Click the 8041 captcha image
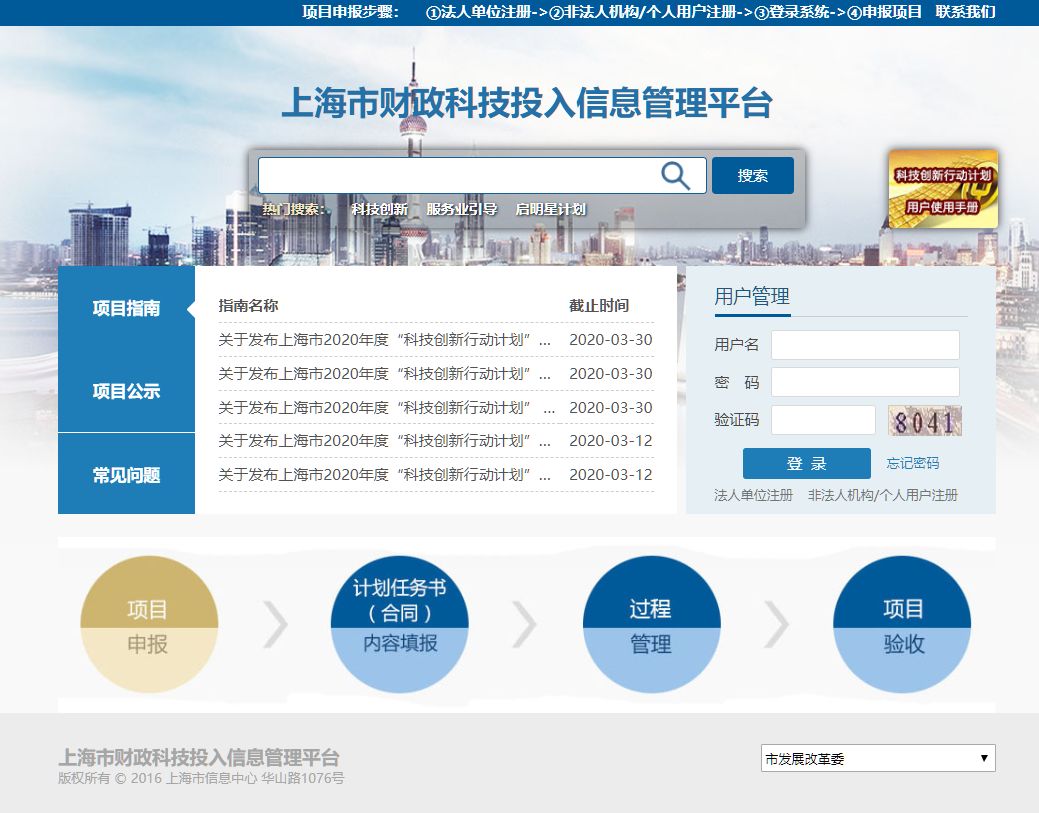 coord(924,421)
